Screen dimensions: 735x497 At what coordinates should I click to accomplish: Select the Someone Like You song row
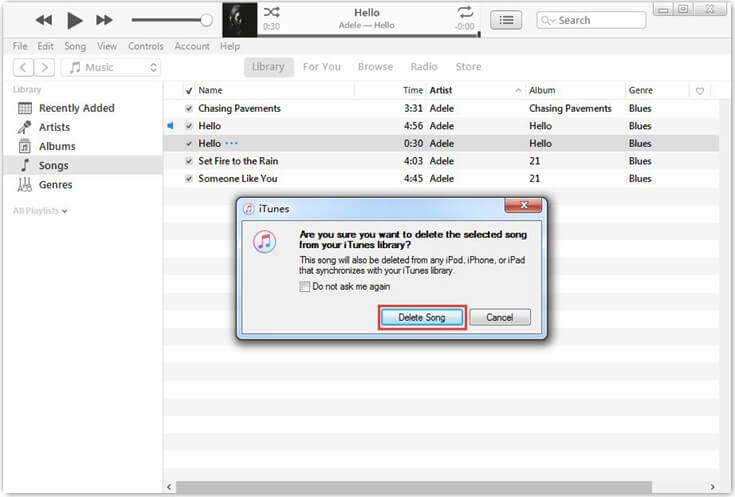(x=441, y=179)
